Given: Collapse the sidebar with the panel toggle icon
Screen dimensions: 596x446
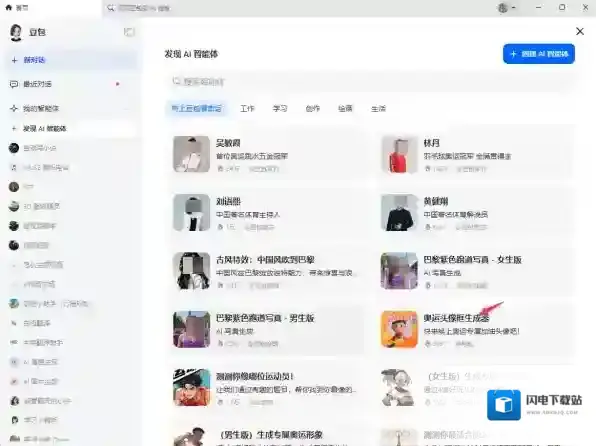Looking at the screenshot, I should pos(129,32).
